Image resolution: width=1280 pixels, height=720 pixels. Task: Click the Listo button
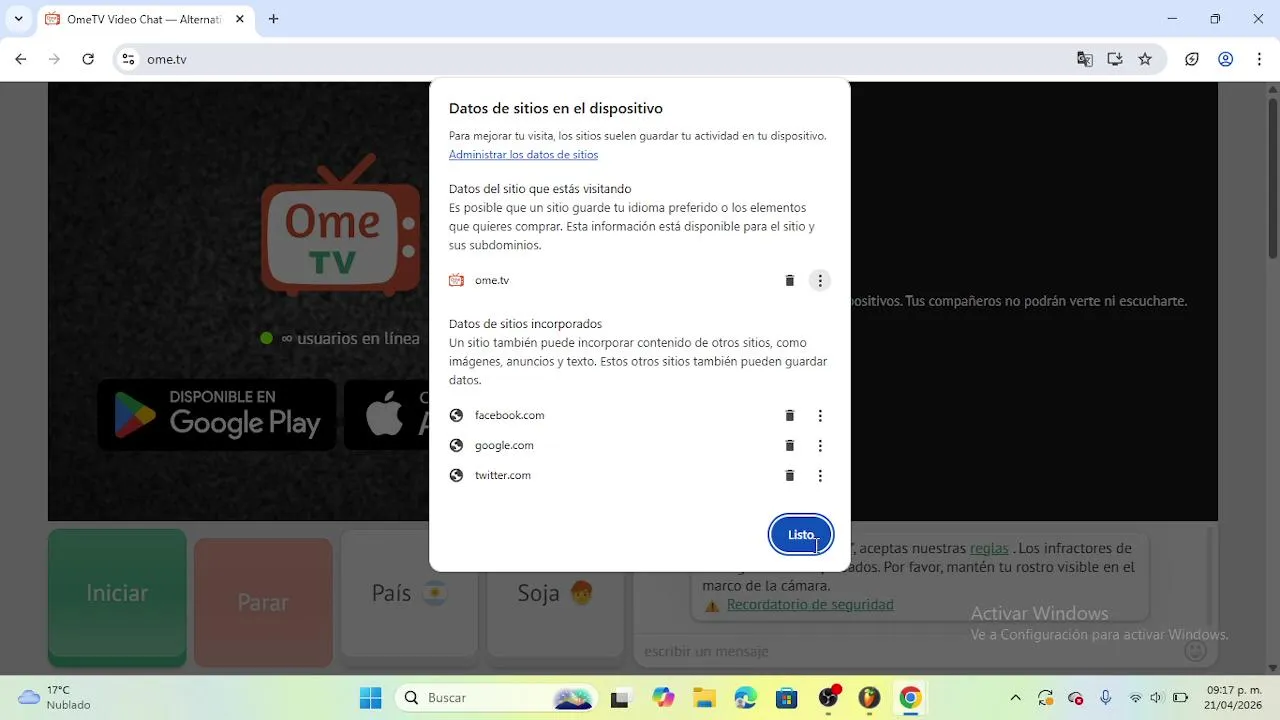tap(801, 535)
